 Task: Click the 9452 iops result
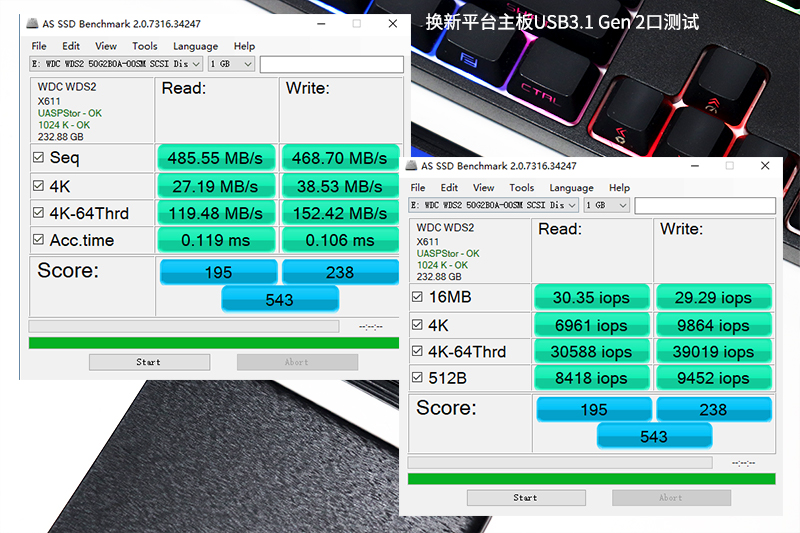tap(714, 378)
